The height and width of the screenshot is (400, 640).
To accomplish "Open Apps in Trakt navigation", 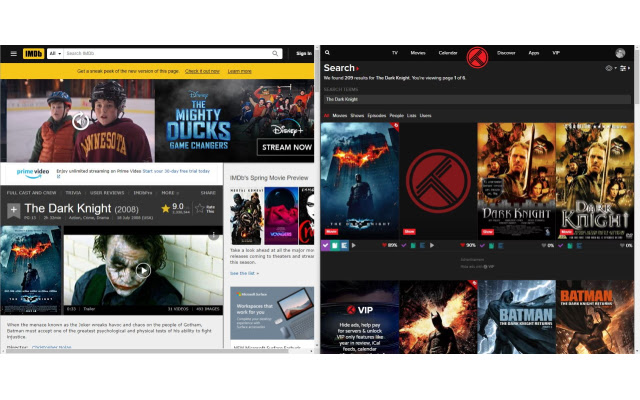I will 533,53.
